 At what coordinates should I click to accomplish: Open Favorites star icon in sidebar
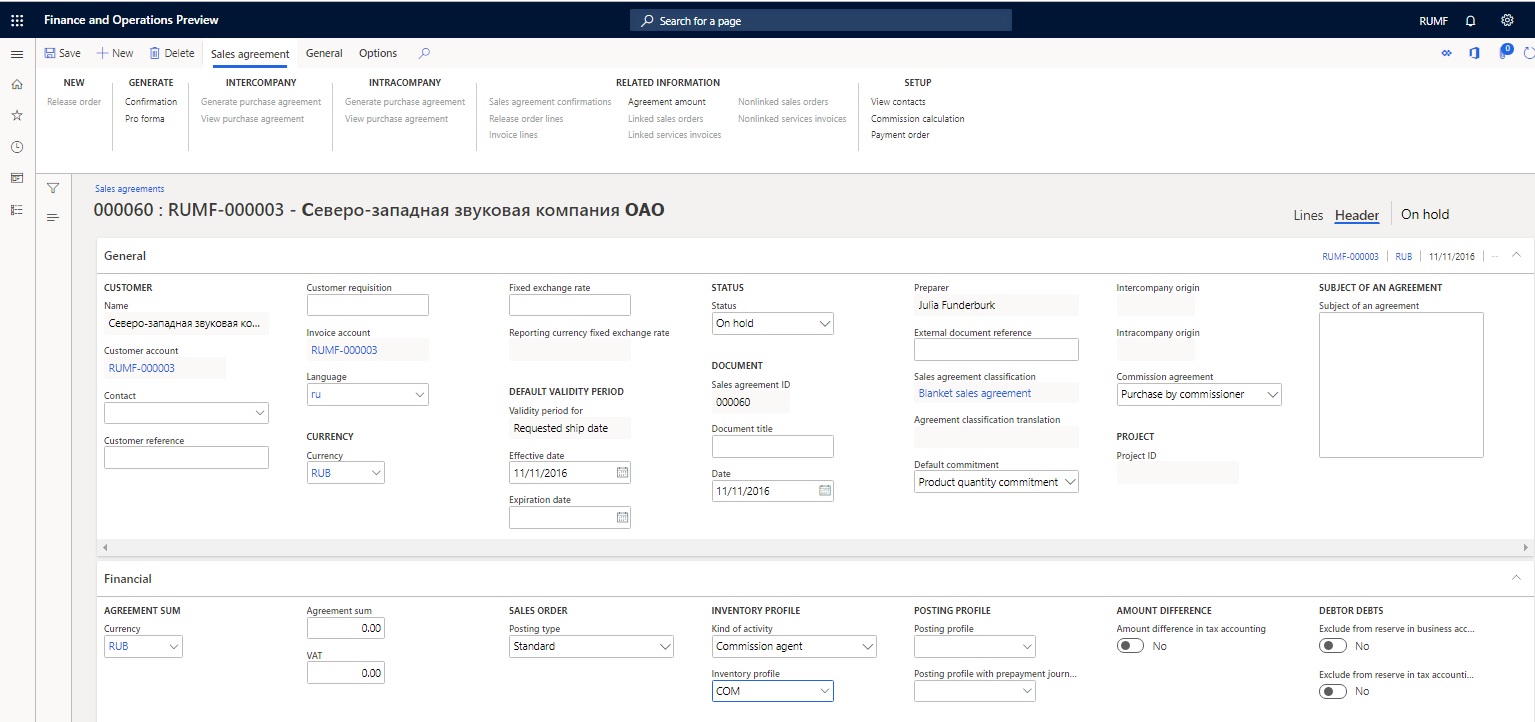tap(16, 115)
